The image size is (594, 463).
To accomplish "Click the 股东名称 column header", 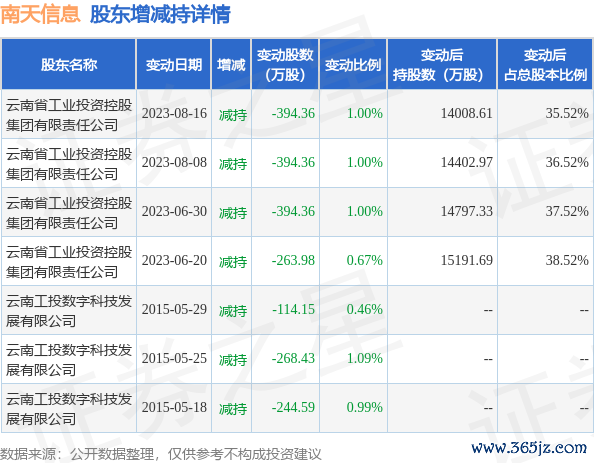I will (69, 64).
